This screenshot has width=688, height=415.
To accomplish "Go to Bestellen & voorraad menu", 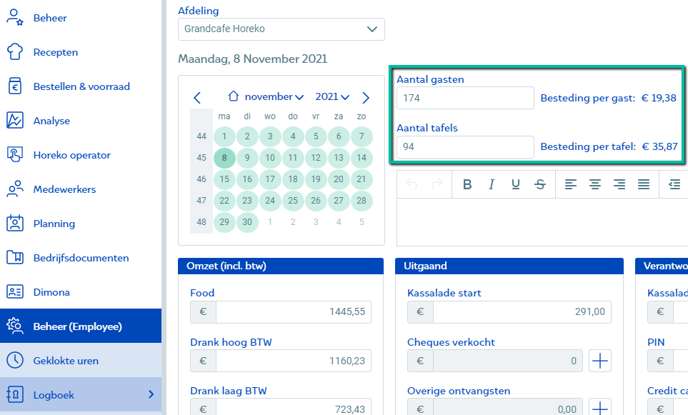I will pyautogui.click(x=81, y=86).
